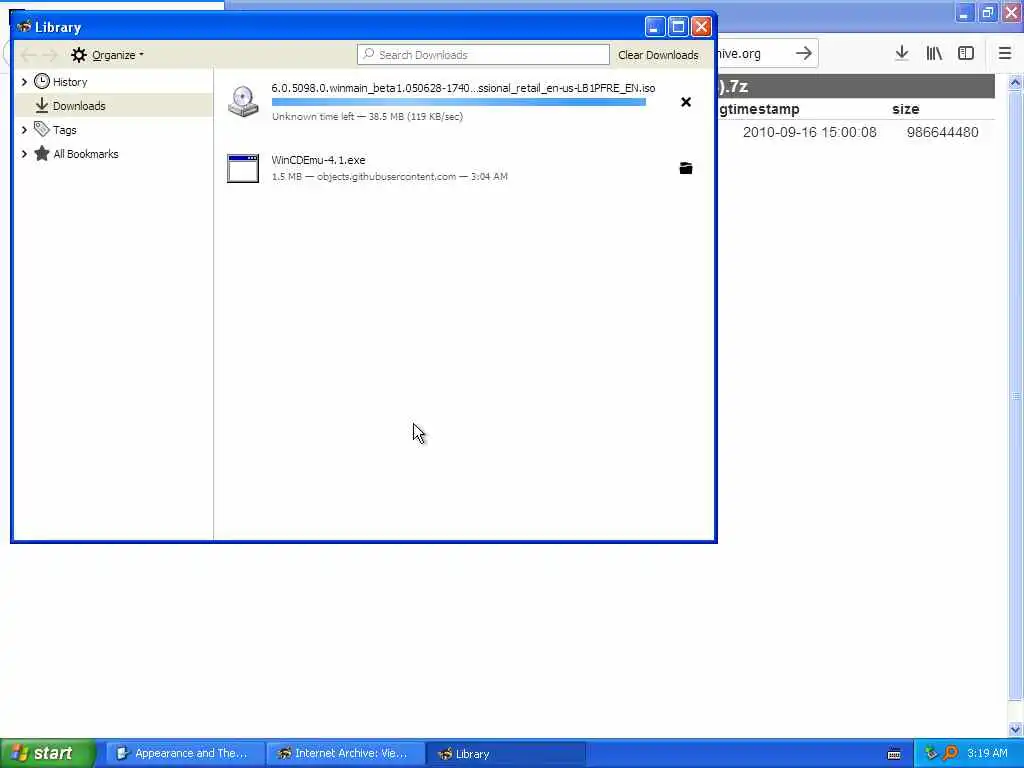Open containing folder for WinCDEmu-4.1.exe
The image size is (1024, 768).
(686, 168)
